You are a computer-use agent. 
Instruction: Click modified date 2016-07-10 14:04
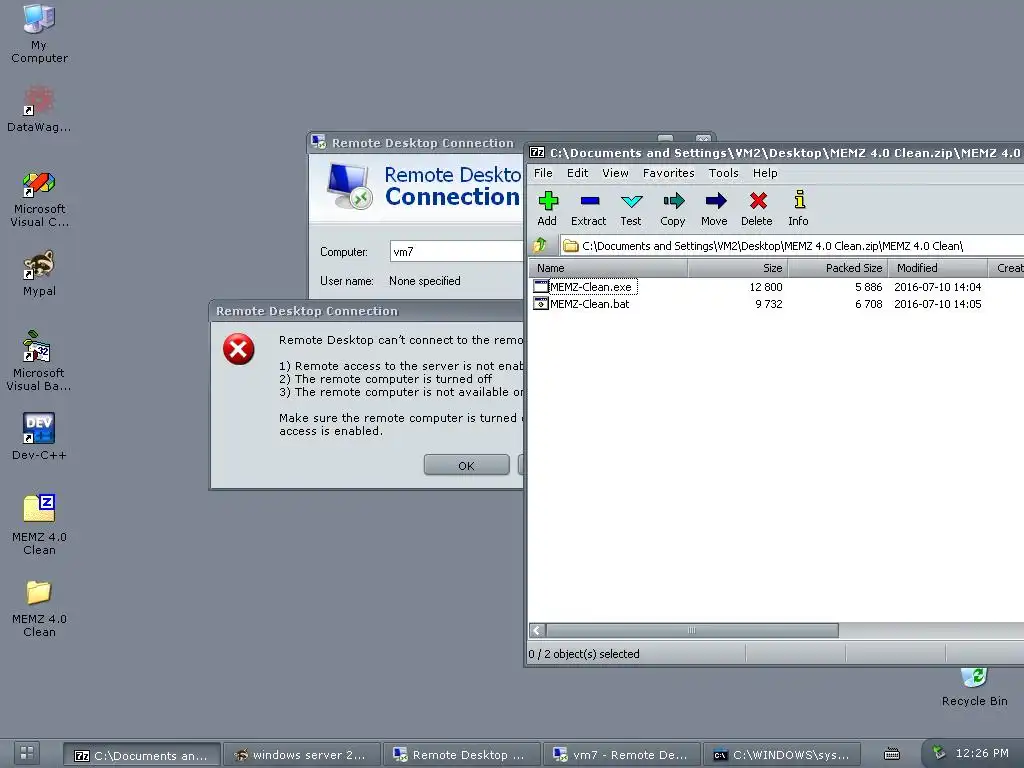coord(938,287)
